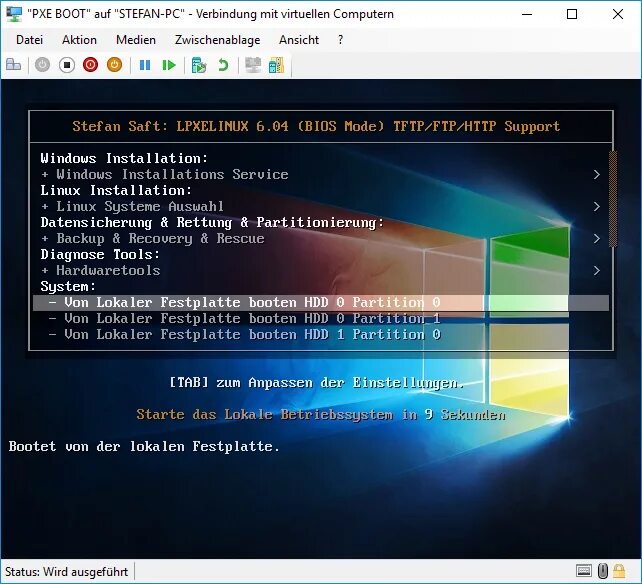This screenshot has width=642, height=584.
Task: Click the green Reset/resume play icon
Action: [x=169, y=65]
